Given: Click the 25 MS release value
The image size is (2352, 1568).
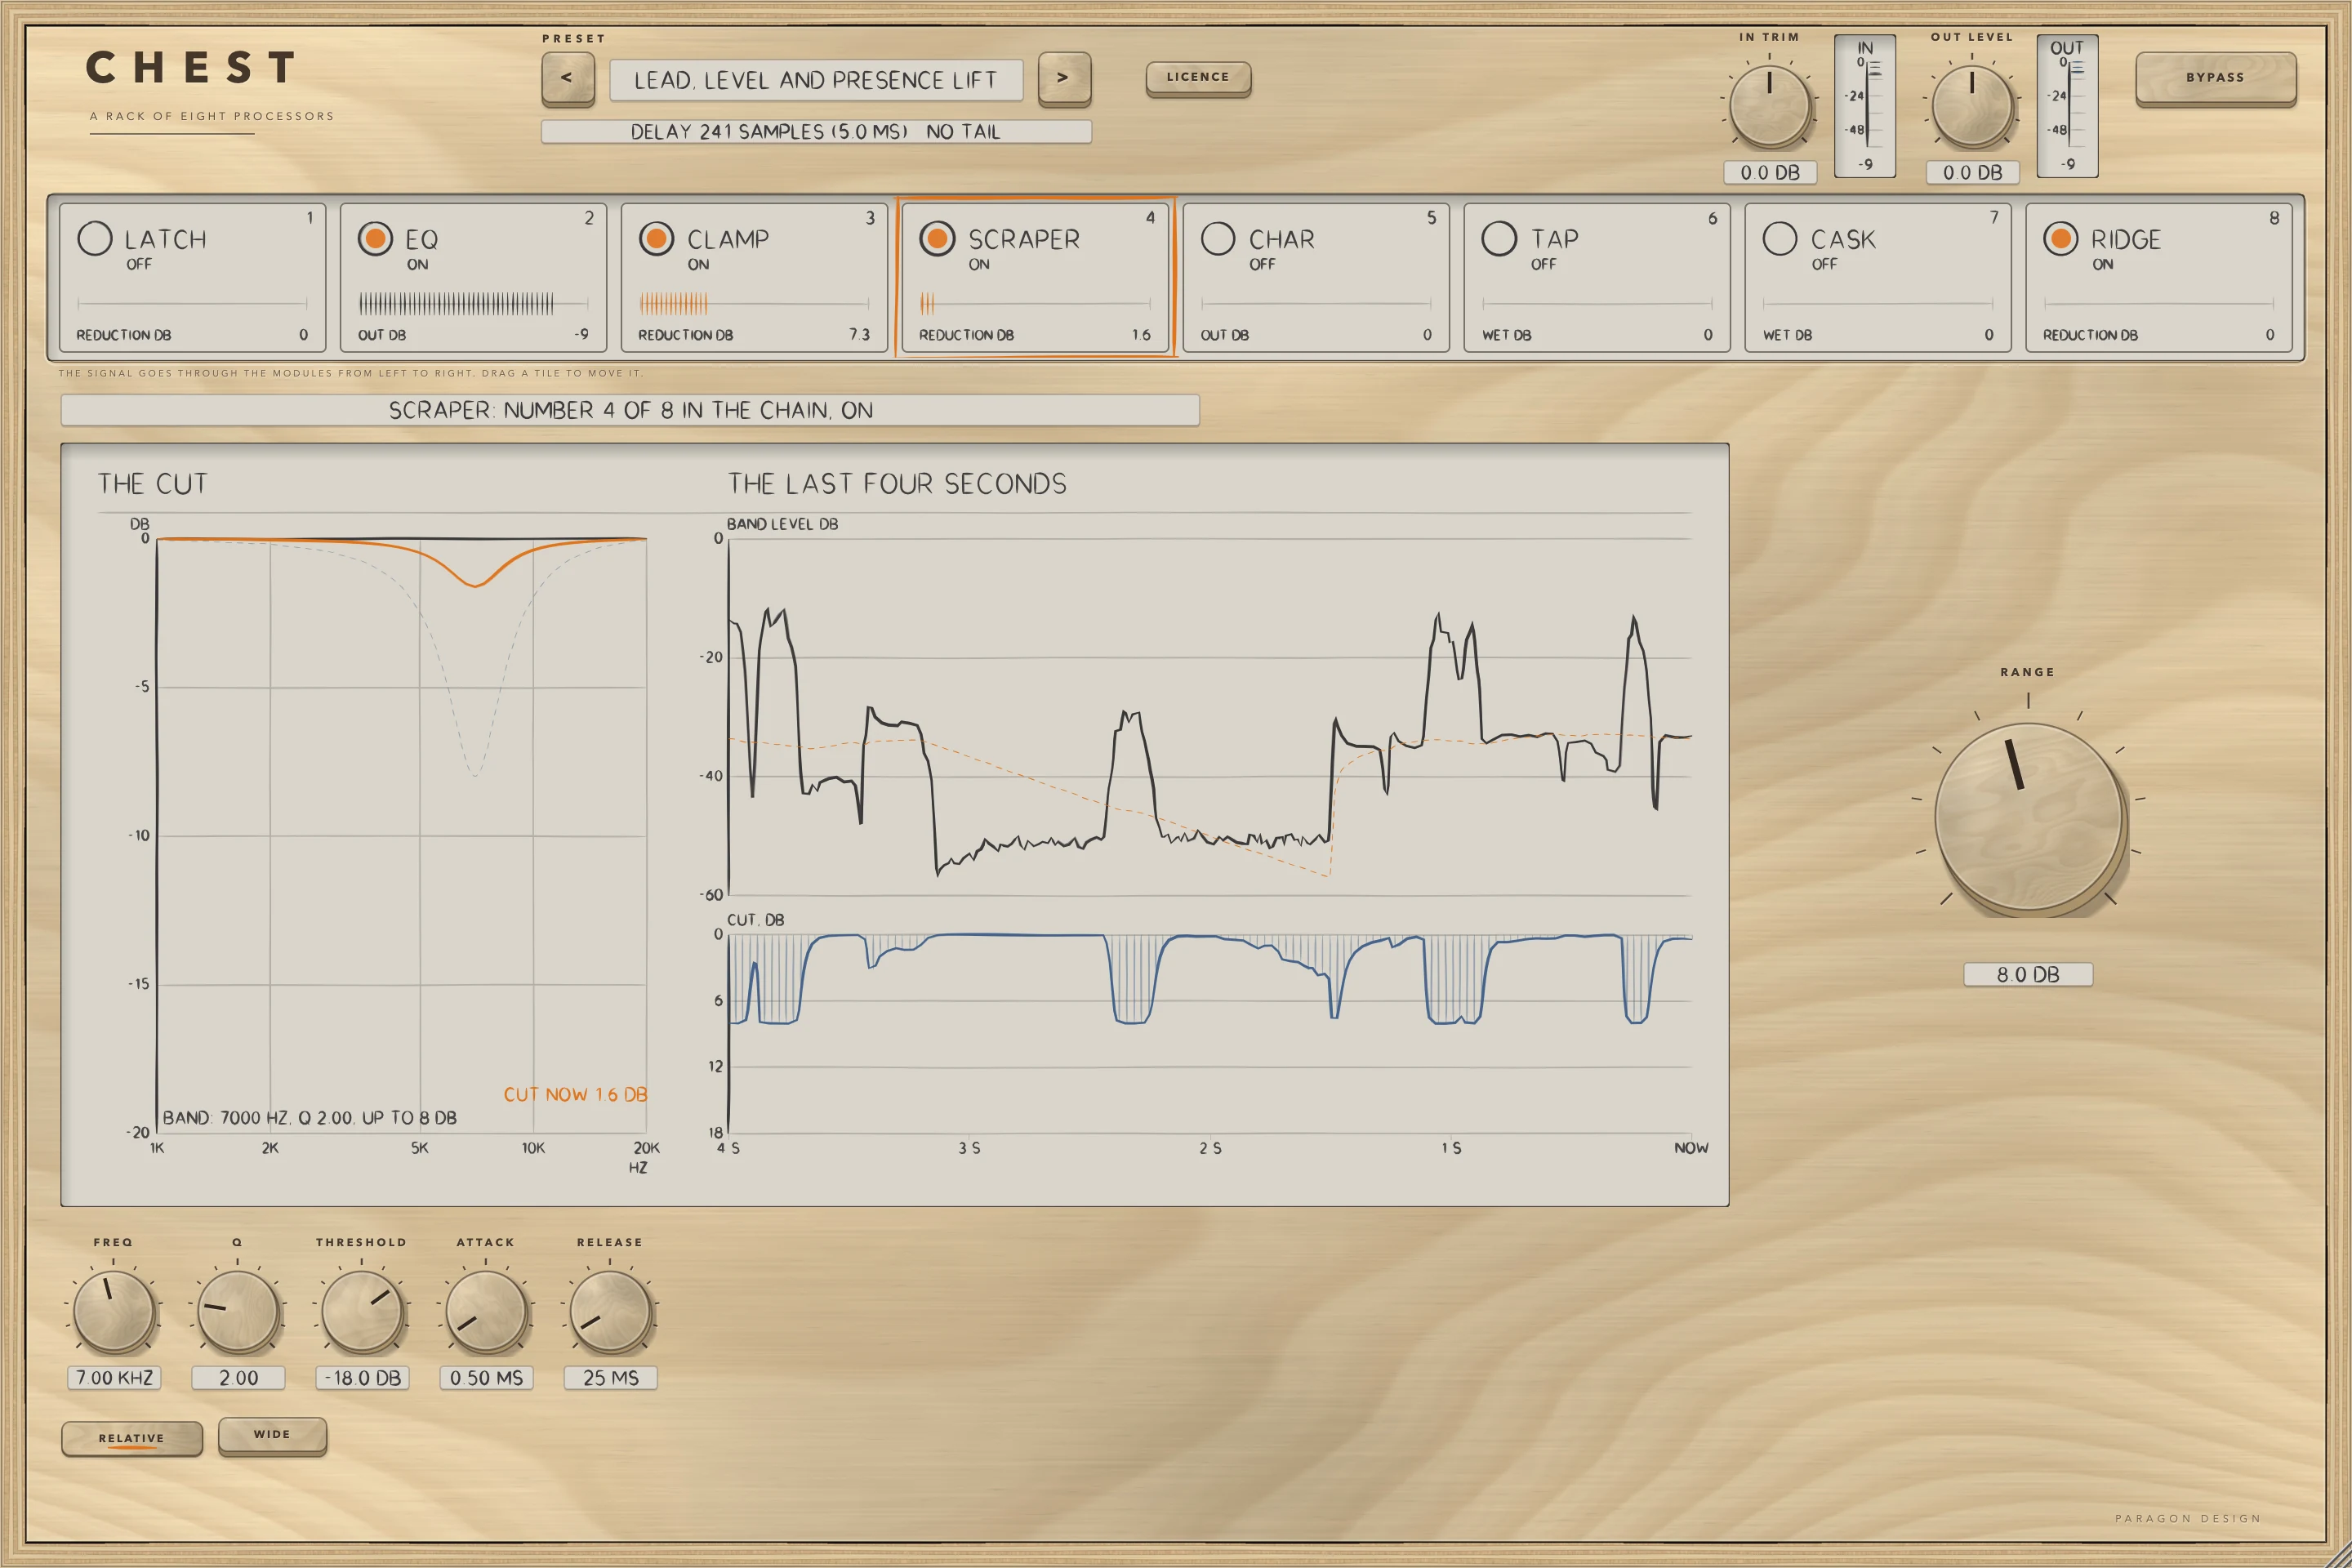Looking at the screenshot, I should [x=610, y=1378].
